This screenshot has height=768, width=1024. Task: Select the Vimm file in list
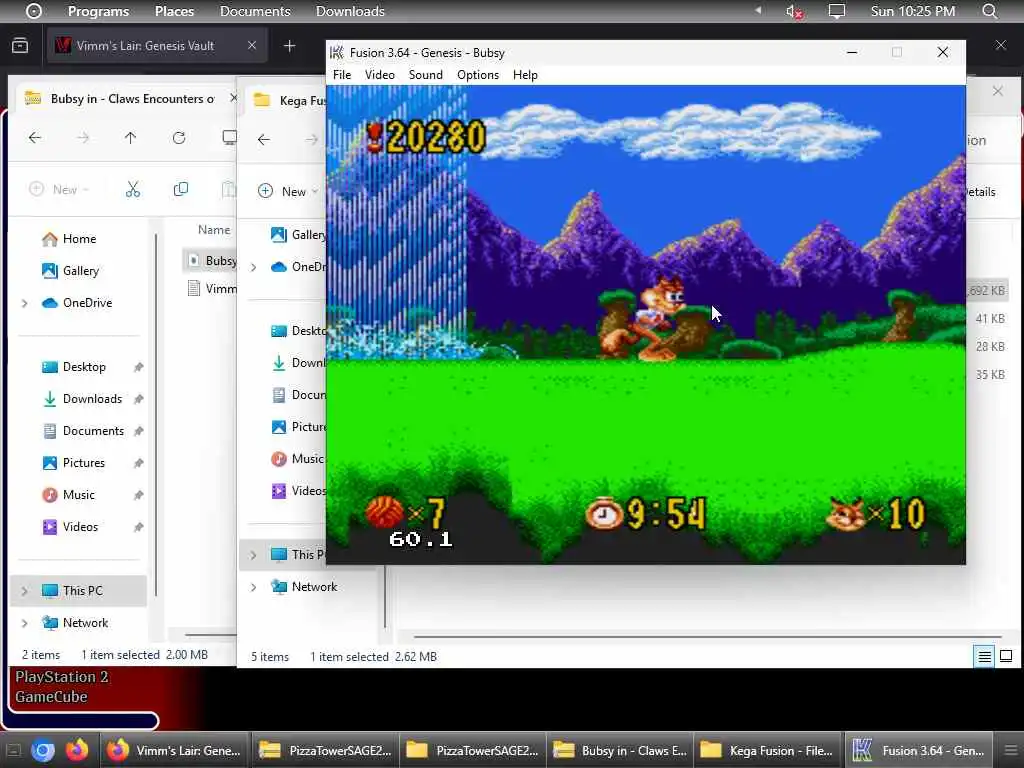point(210,289)
